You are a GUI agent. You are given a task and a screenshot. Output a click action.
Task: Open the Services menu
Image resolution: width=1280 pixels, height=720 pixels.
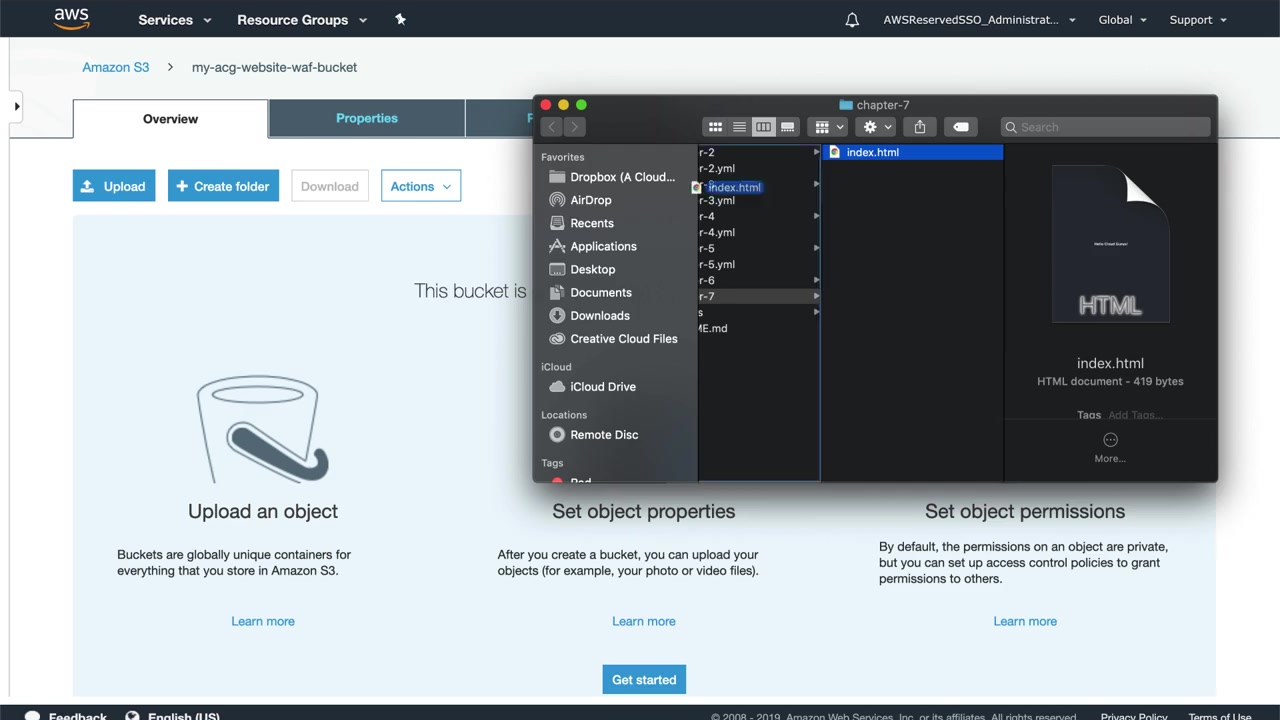tap(175, 19)
